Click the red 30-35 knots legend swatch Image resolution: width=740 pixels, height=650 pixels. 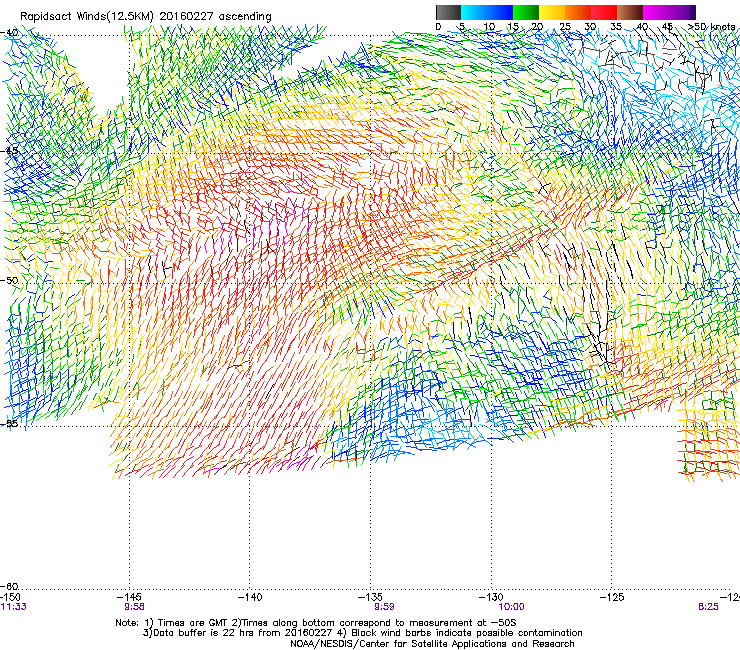coord(604,12)
